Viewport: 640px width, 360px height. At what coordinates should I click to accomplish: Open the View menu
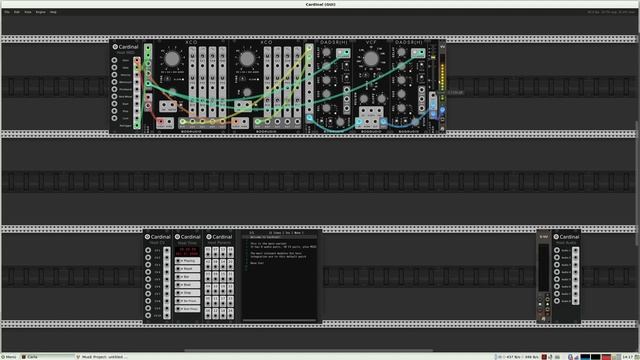click(28, 12)
